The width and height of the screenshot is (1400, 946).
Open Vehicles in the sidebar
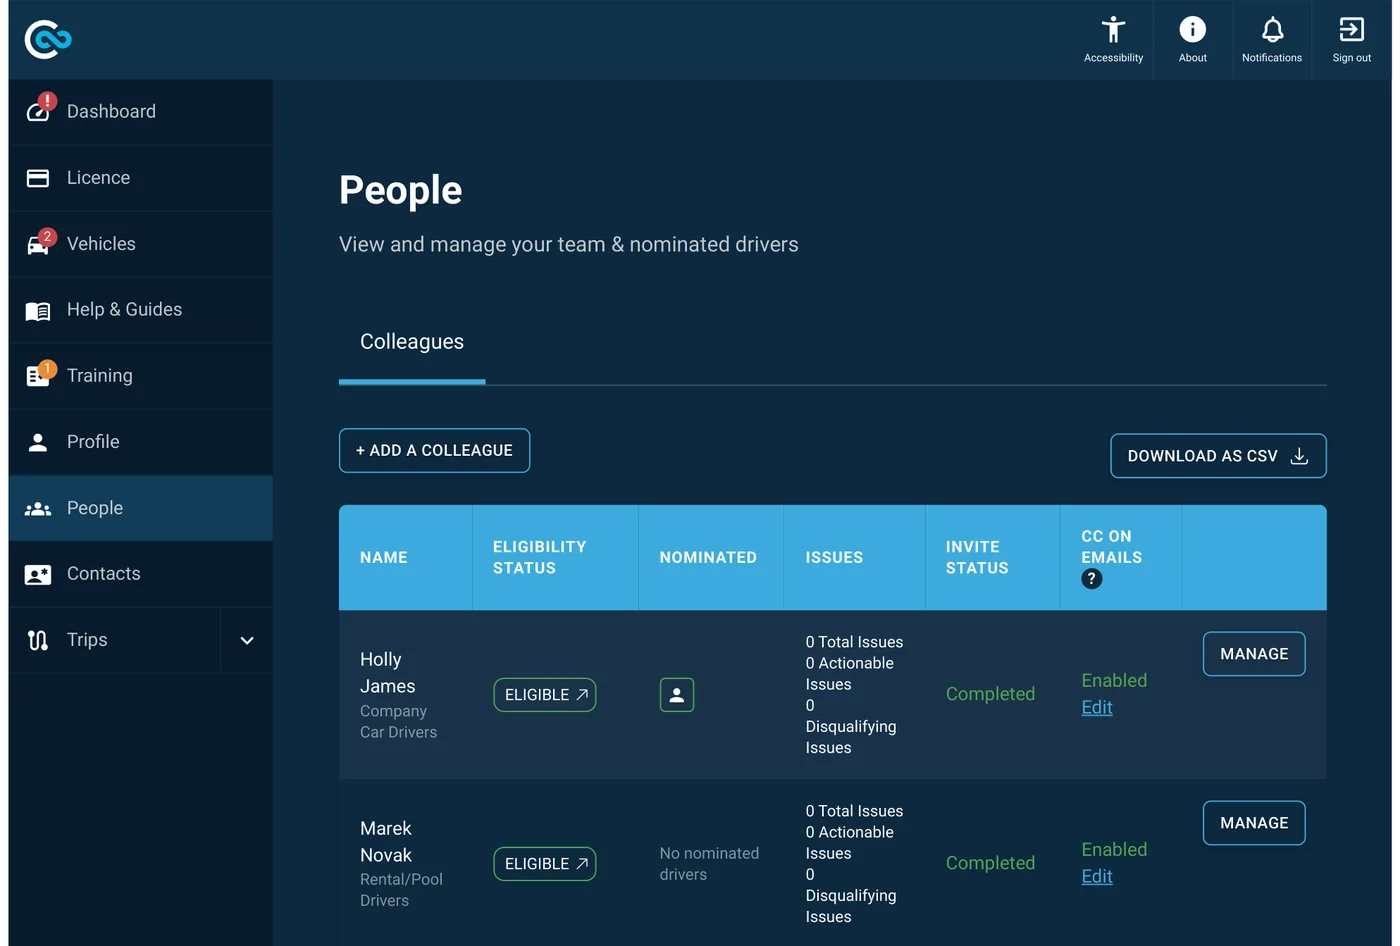tap(140, 244)
